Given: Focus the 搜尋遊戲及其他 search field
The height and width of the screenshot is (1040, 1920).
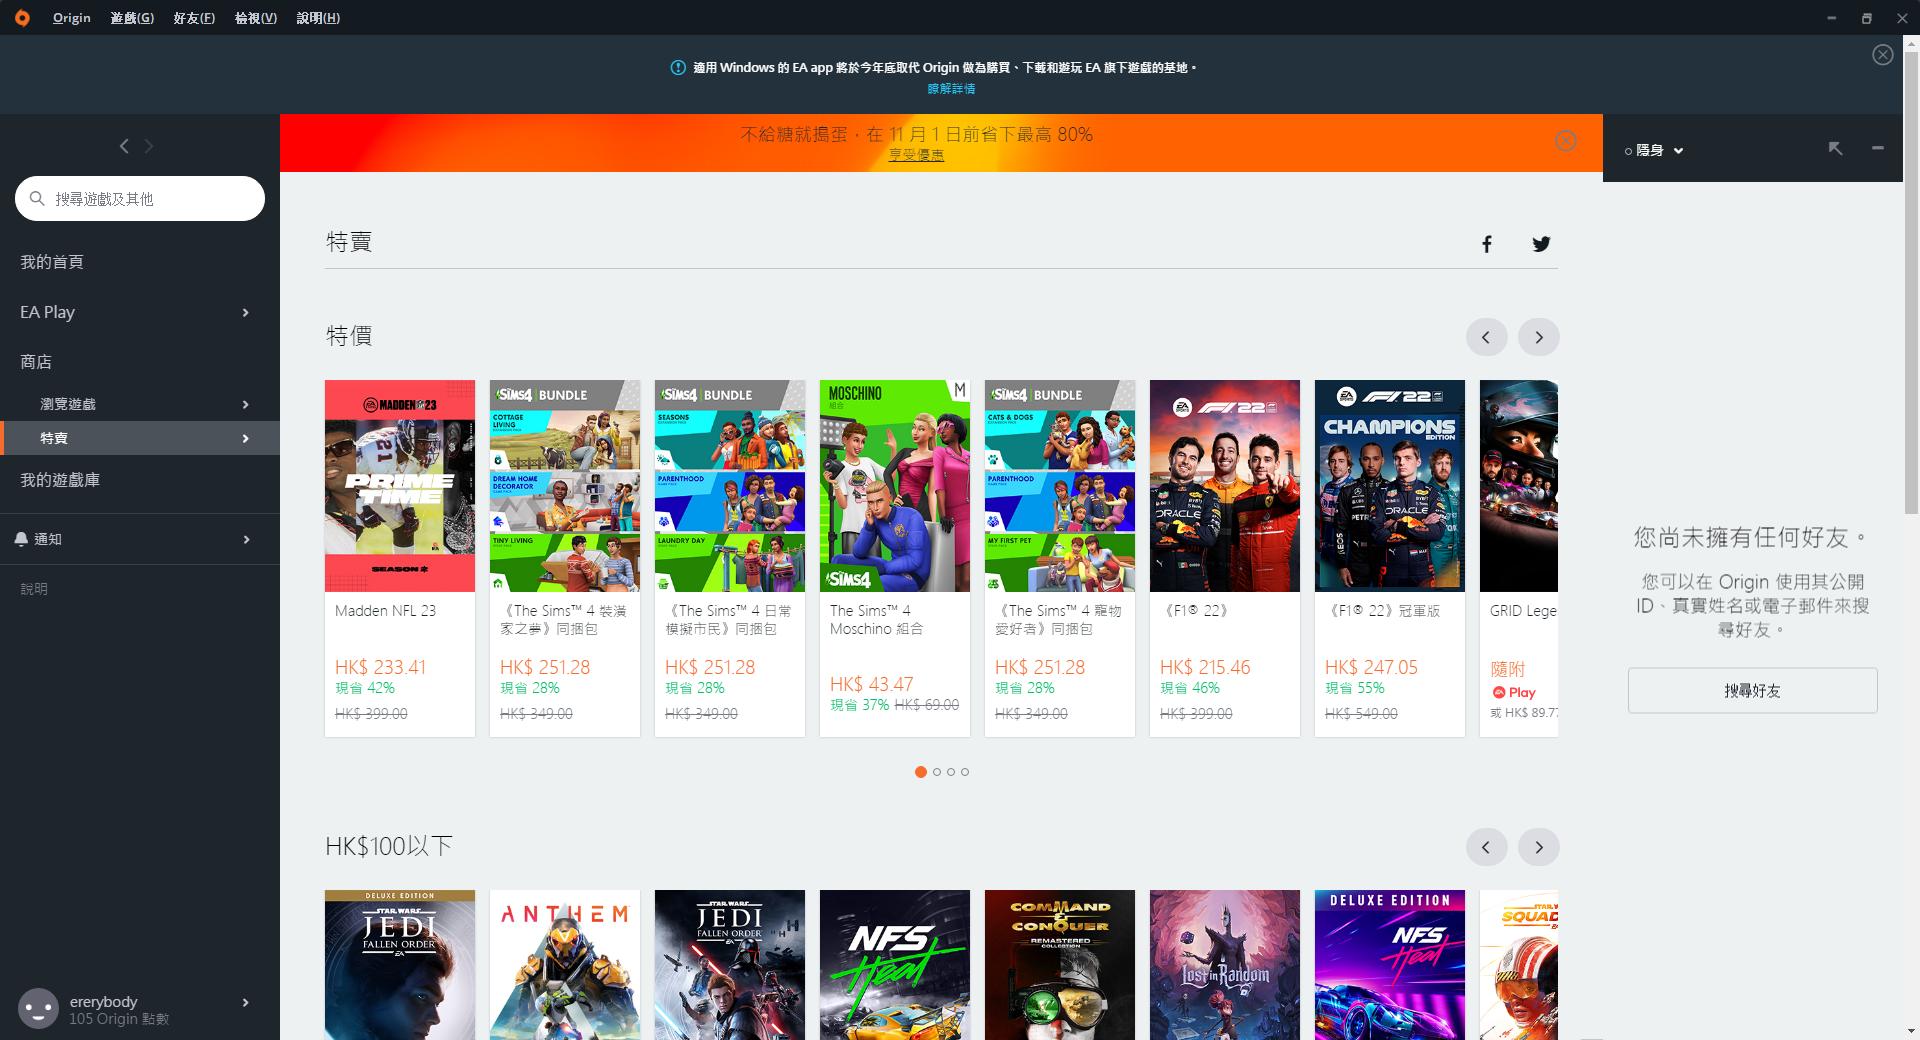Looking at the screenshot, I should (140, 198).
